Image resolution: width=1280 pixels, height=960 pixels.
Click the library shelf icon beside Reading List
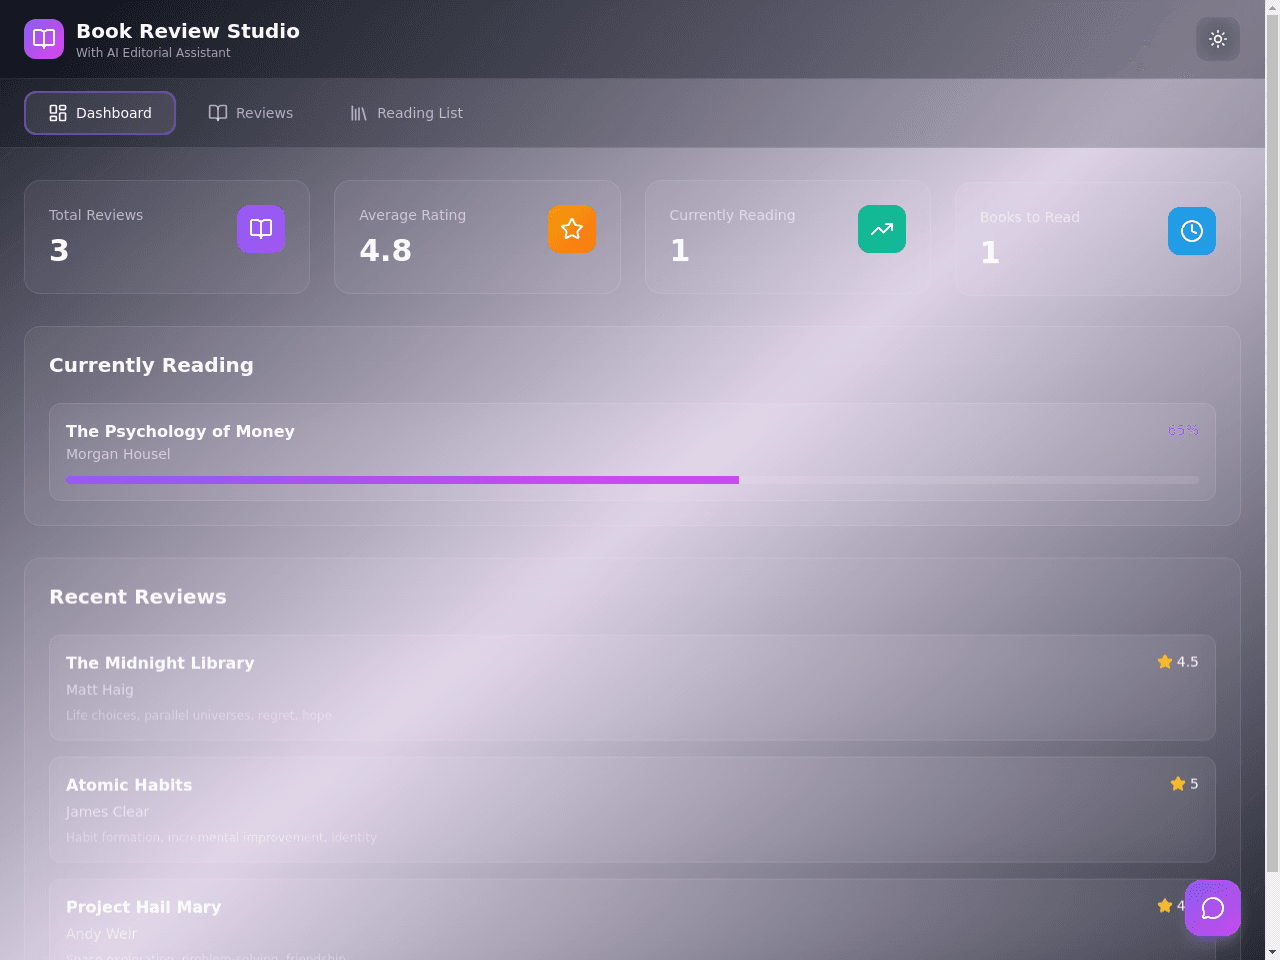click(x=359, y=113)
